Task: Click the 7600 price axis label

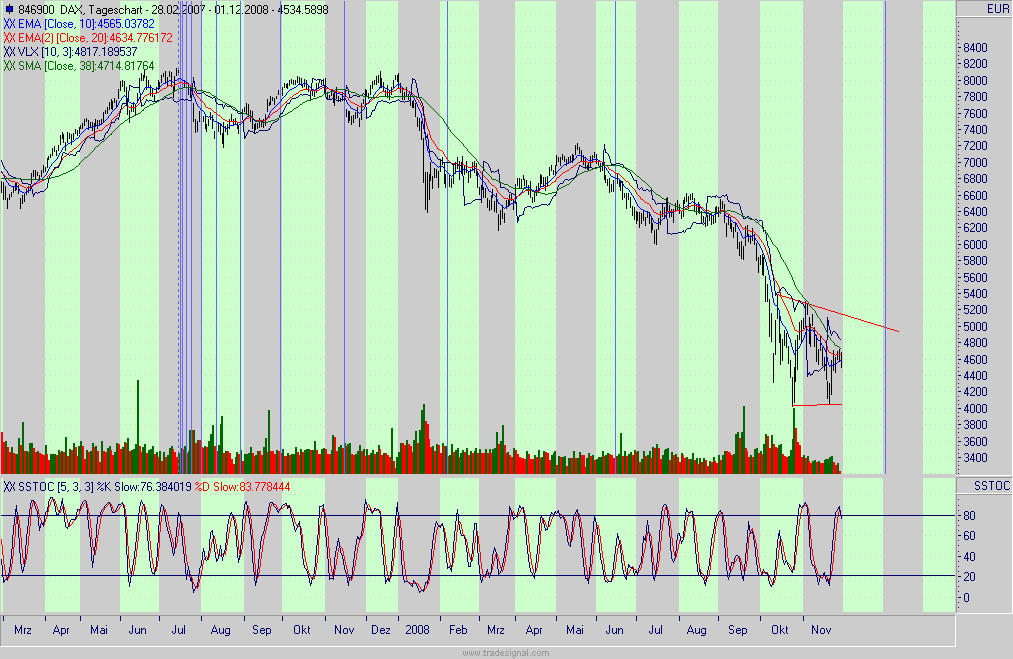Action: [975, 114]
